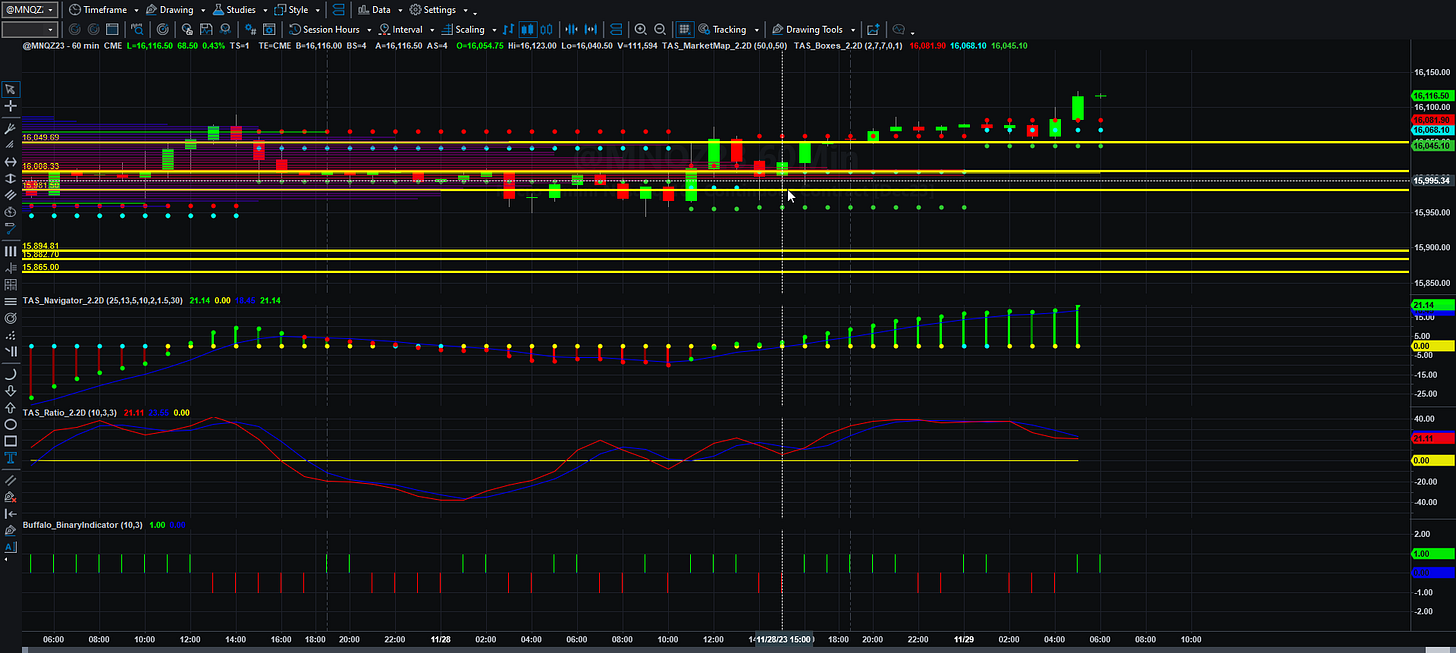Zoom in with the magnifier plus icon
1456x653 pixels.
[x=640, y=29]
